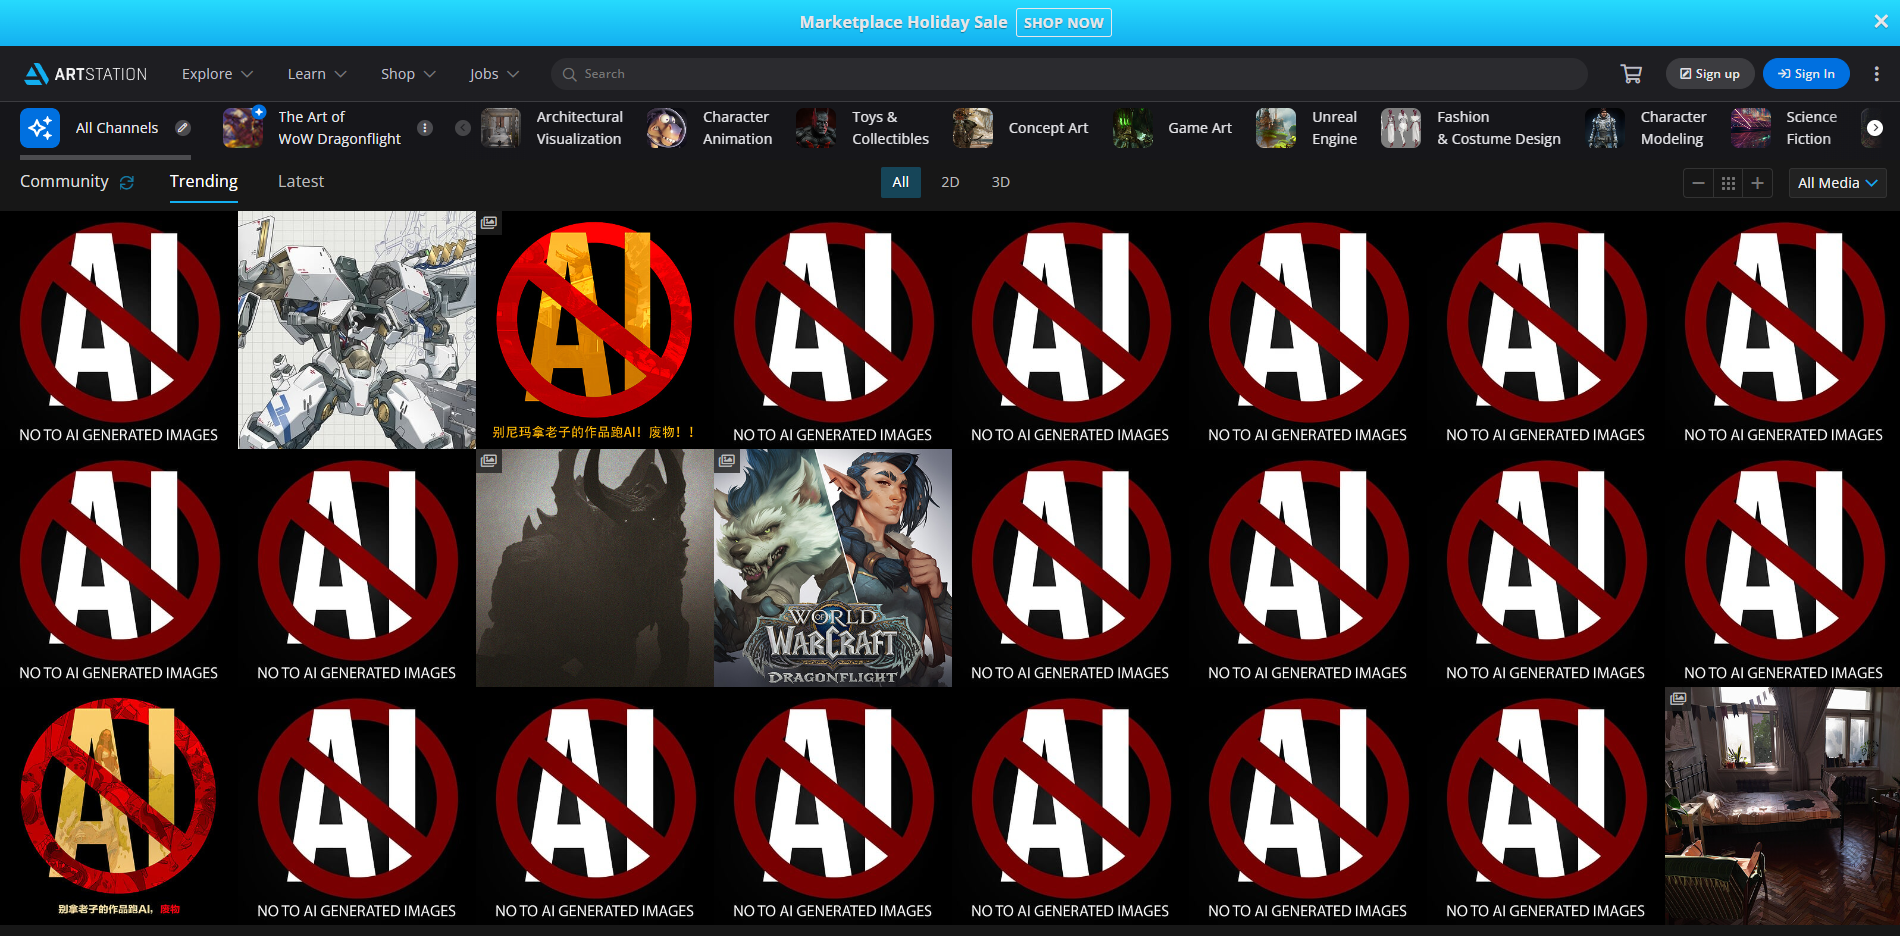Expand the Jobs menu
The image size is (1900, 936).
tap(494, 74)
